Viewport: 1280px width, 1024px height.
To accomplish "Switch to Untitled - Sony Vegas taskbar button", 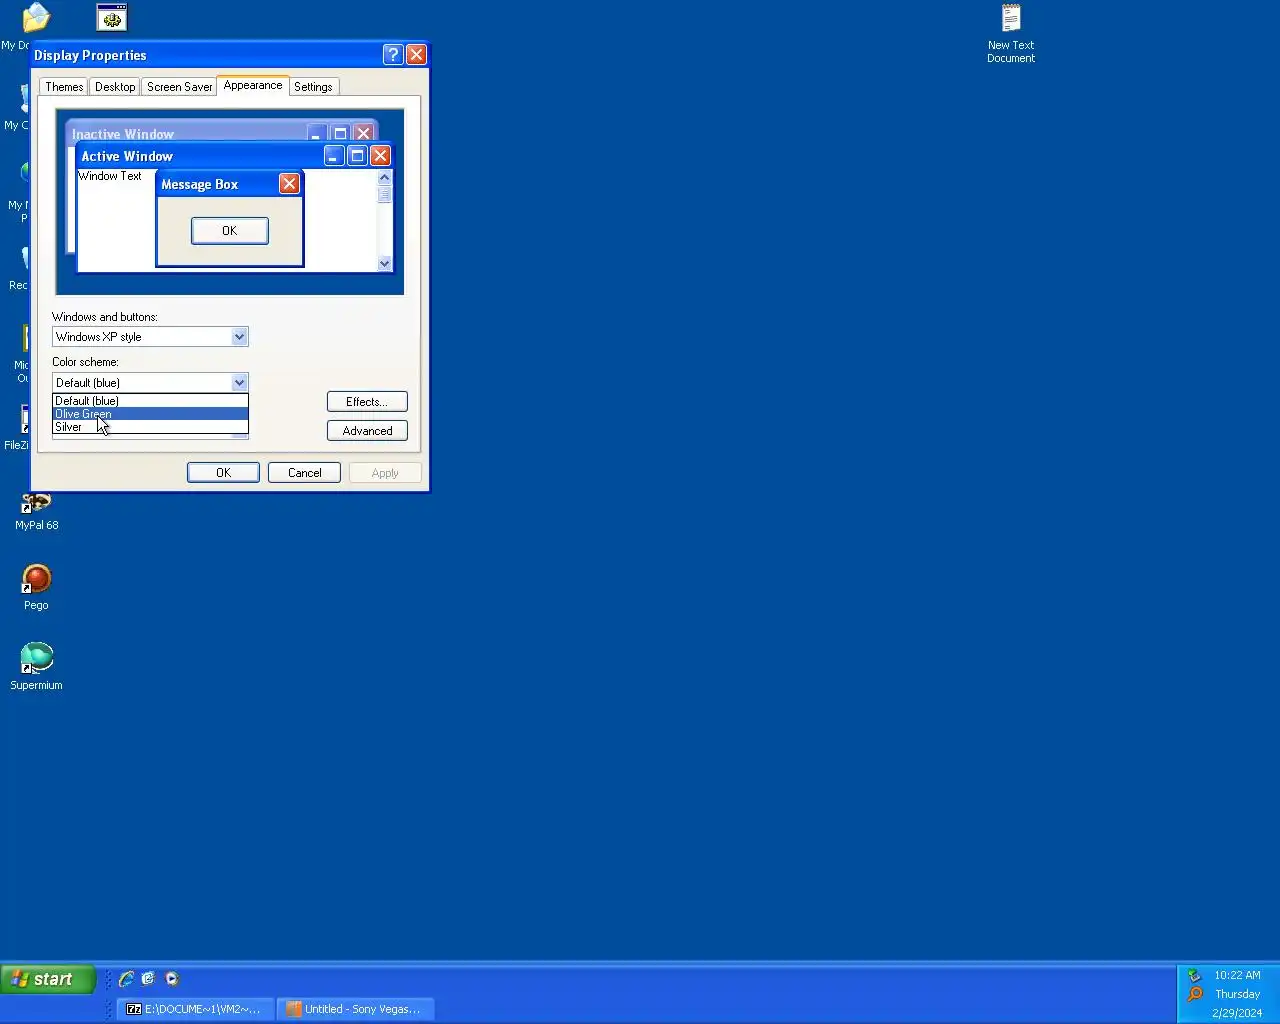I will click(355, 1009).
